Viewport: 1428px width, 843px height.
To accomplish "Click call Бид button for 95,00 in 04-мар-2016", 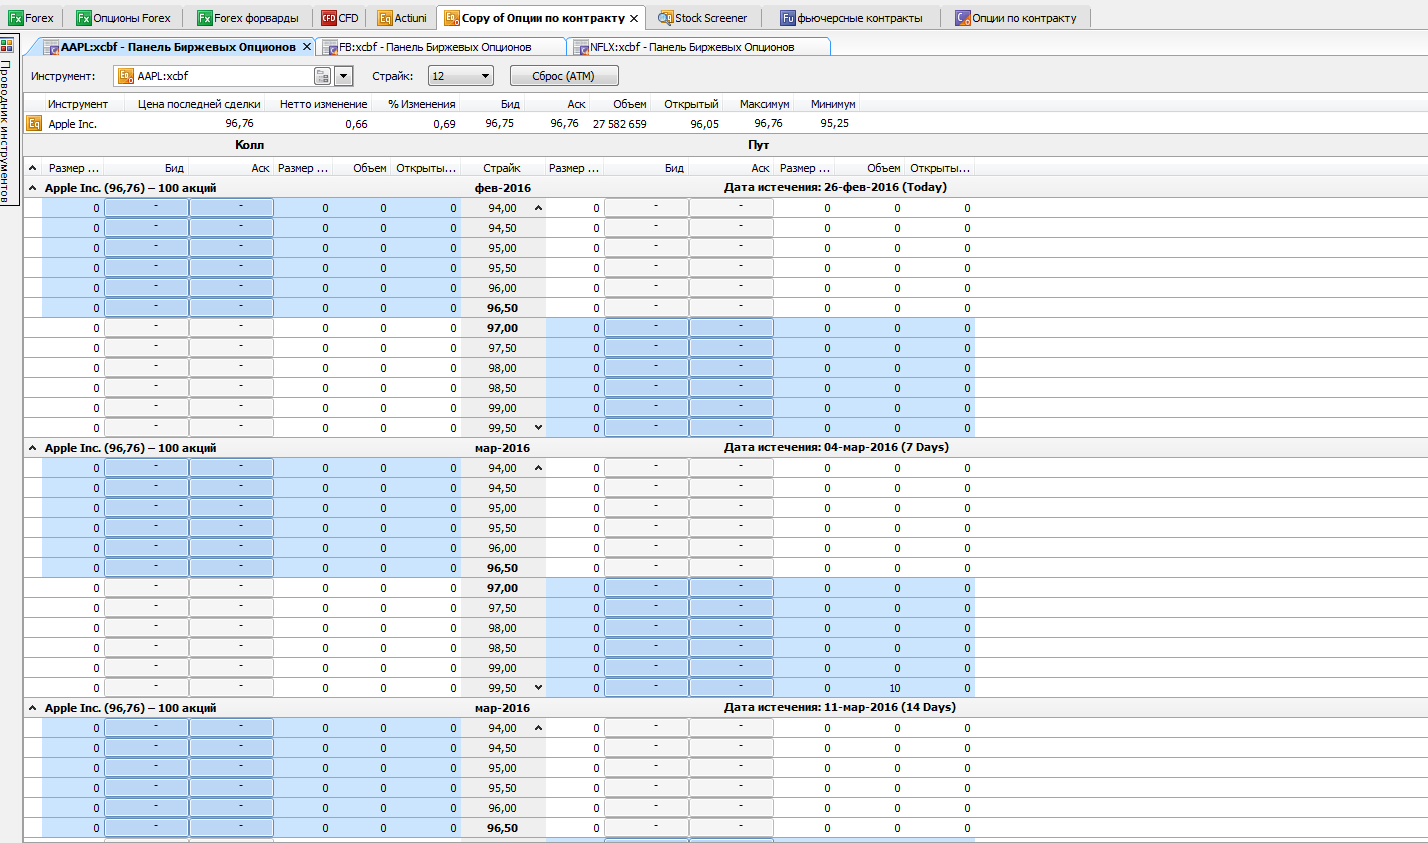I will tap(146, 508).
